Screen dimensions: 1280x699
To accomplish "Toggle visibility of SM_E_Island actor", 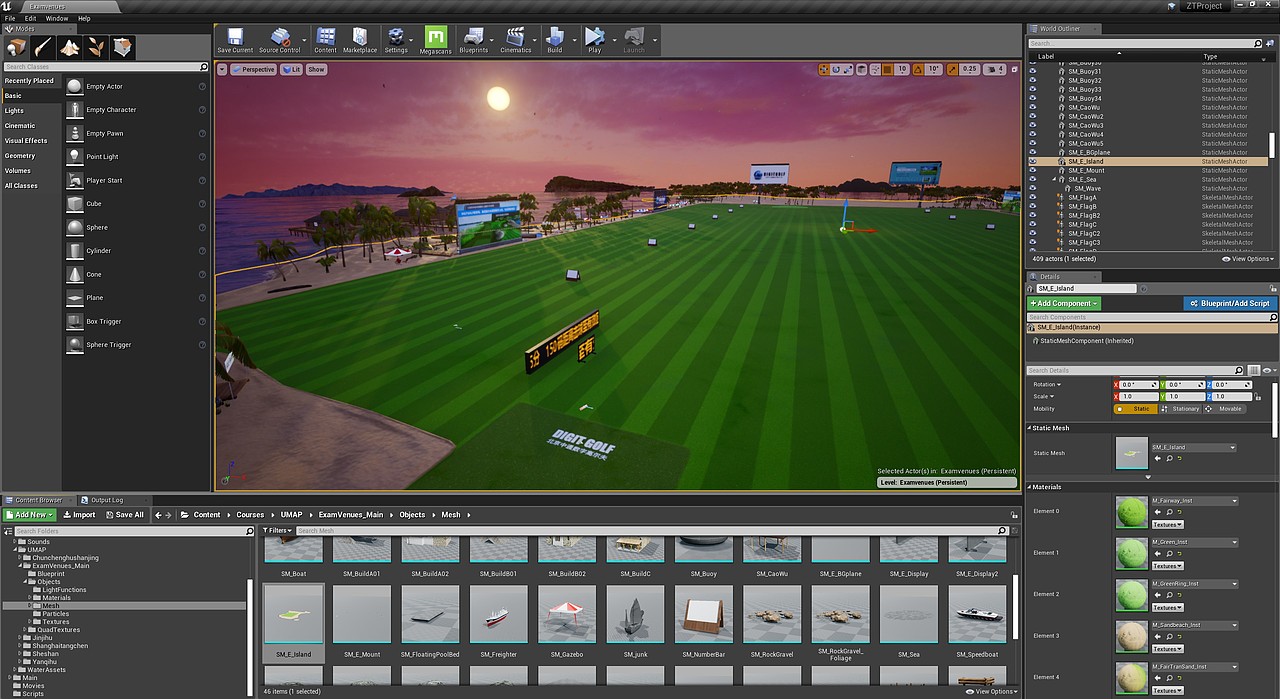I will tap(1033, 160).
